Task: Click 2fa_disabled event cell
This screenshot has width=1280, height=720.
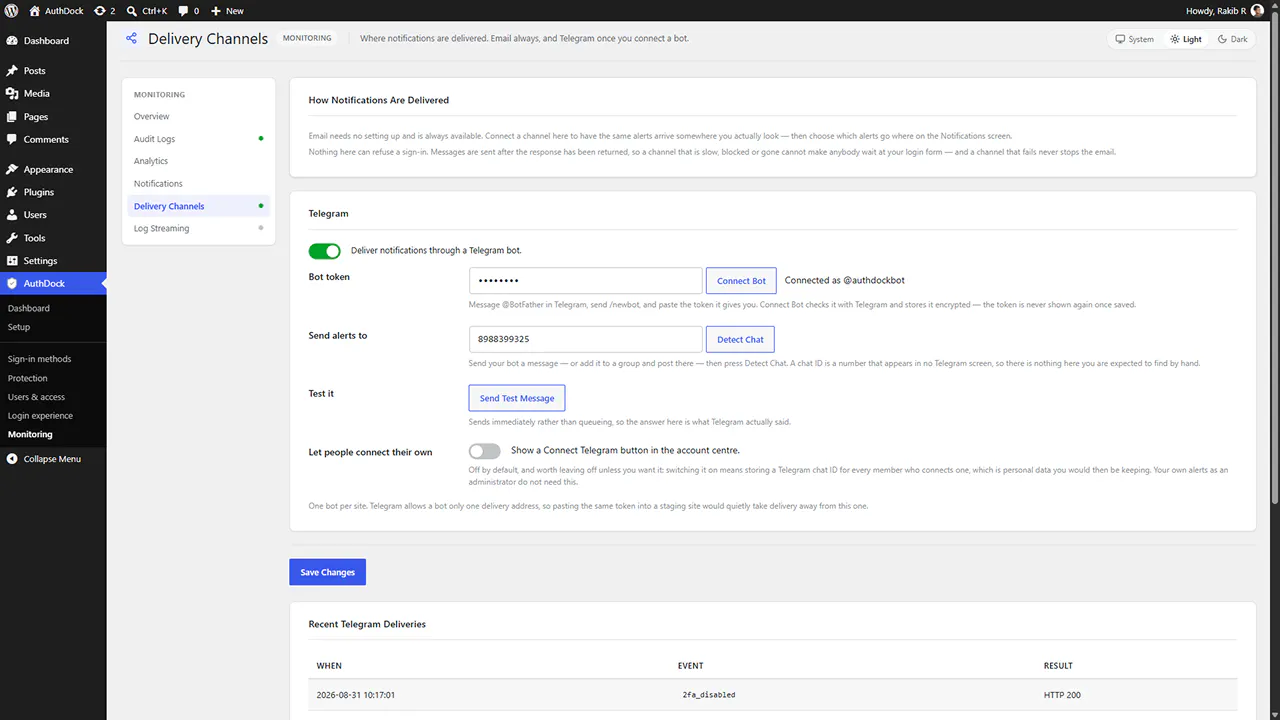Action: (x=709, y=695)
